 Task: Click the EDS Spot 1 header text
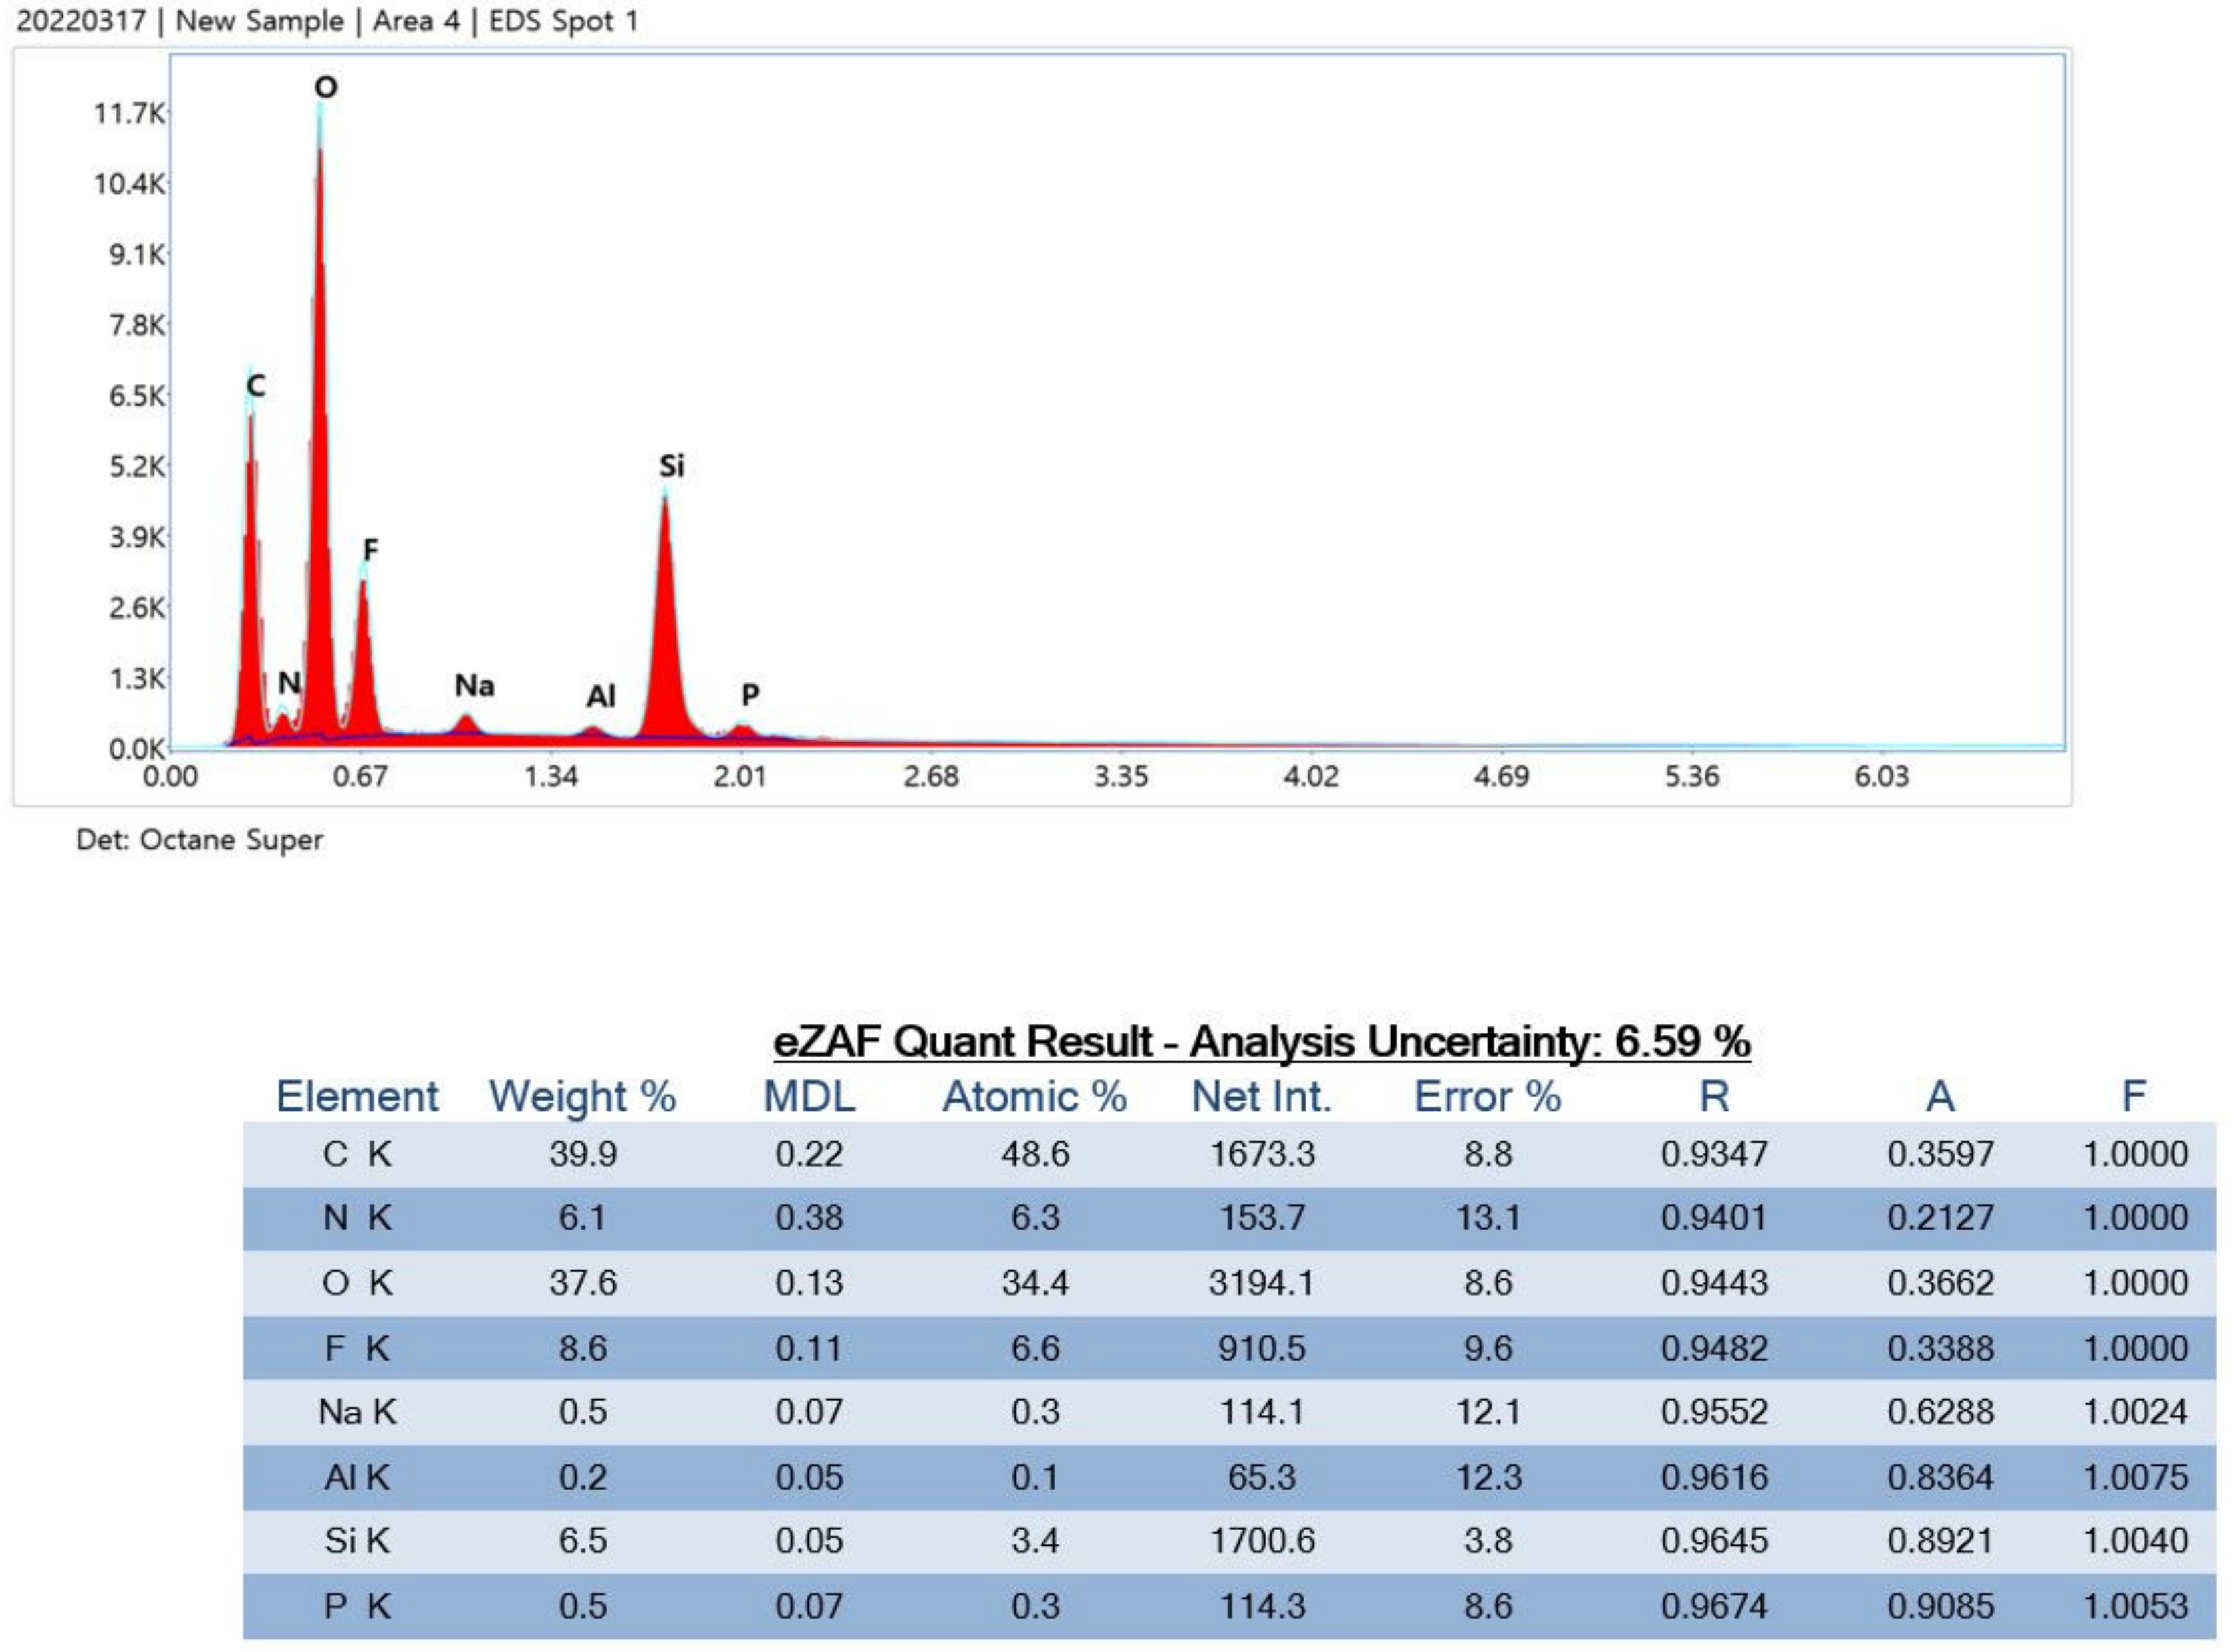[x=563, y=21]
